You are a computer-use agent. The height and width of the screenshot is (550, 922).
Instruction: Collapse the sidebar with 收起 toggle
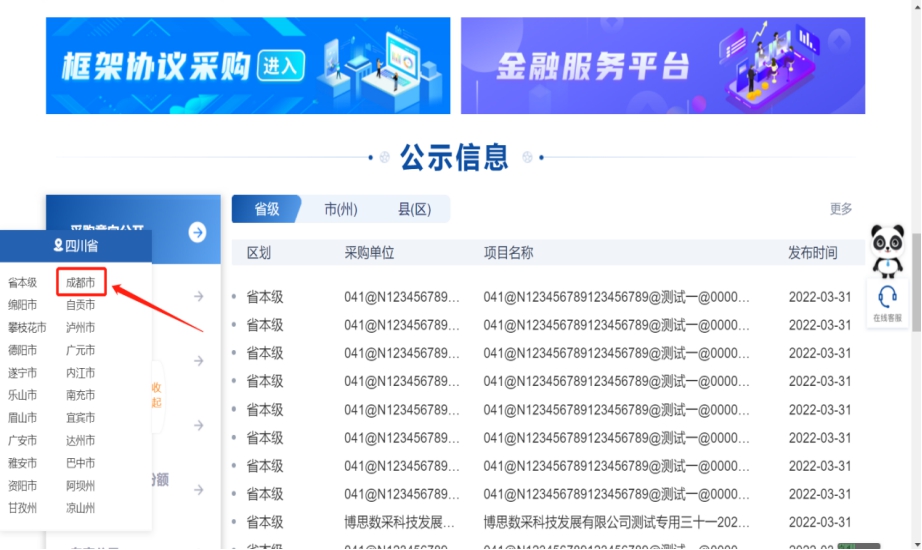pyautogui.click(x=156, y=395)
